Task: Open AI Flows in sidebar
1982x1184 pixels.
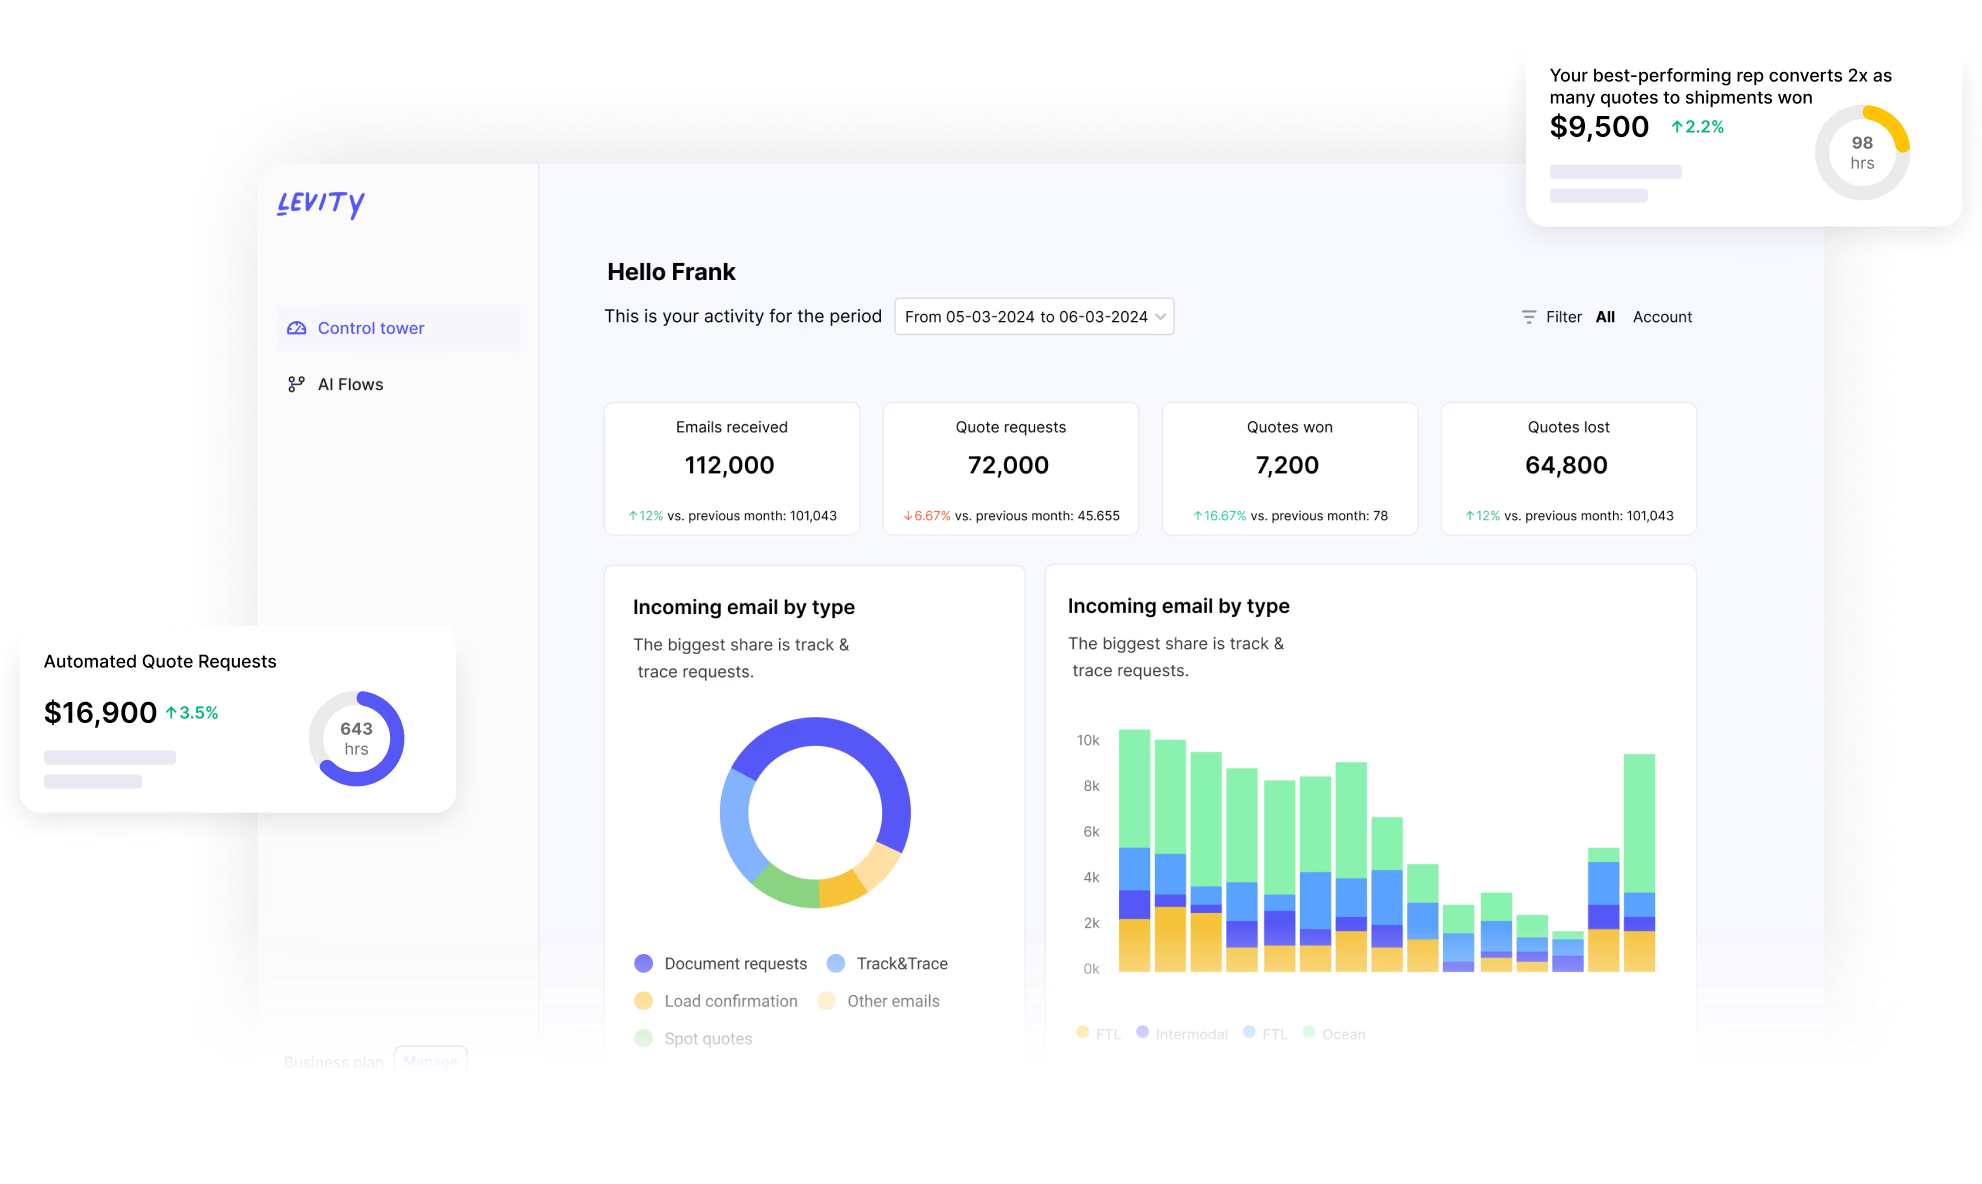Action: 350,384
